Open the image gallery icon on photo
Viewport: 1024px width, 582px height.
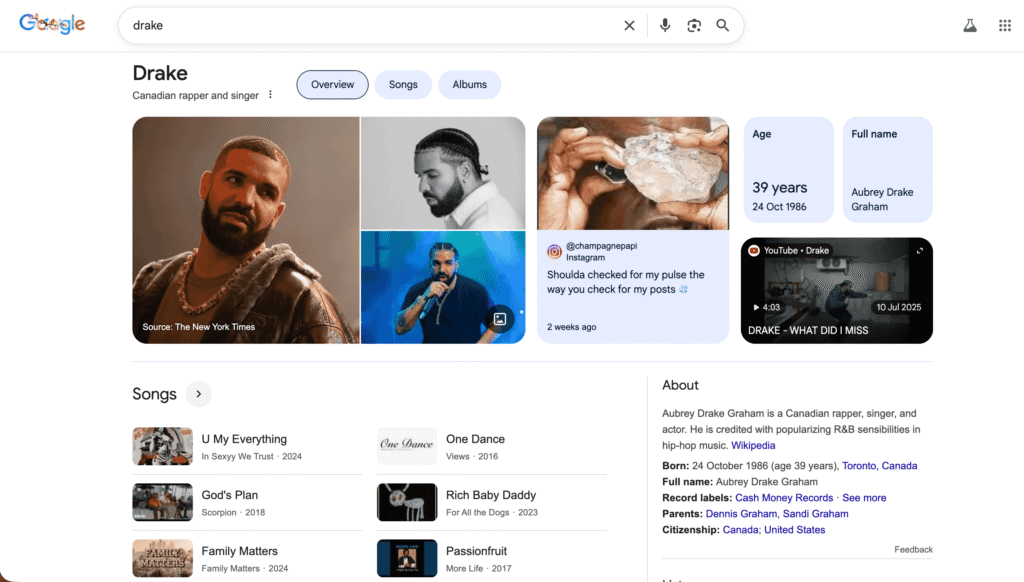click(x=500, y=319)
